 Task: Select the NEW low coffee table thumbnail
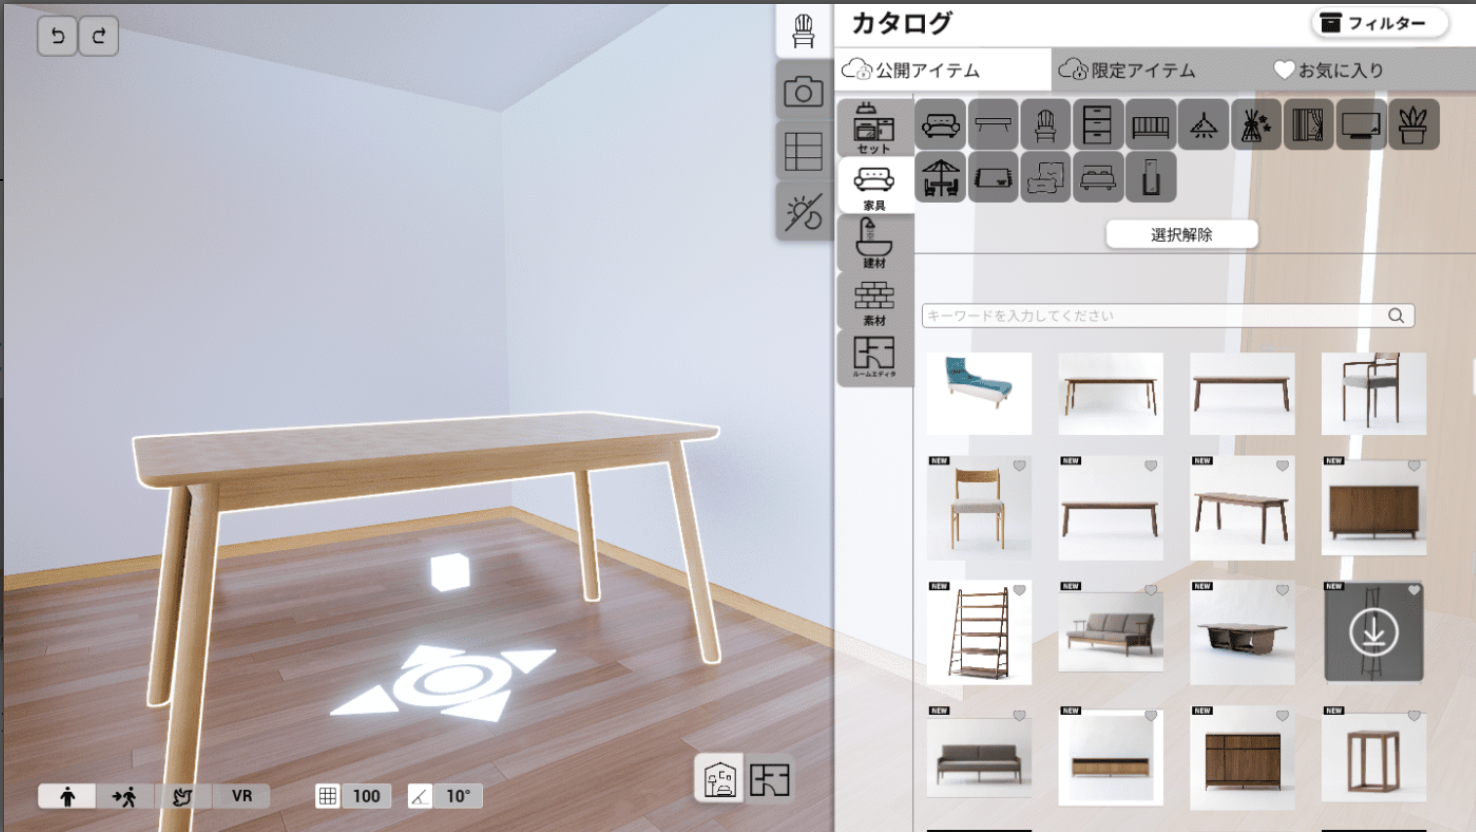click(x=1242, y=633)
